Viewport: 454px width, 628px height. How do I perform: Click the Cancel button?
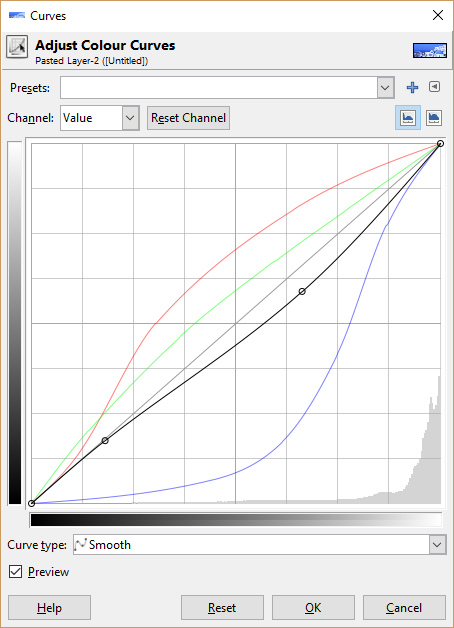(404, 608)
